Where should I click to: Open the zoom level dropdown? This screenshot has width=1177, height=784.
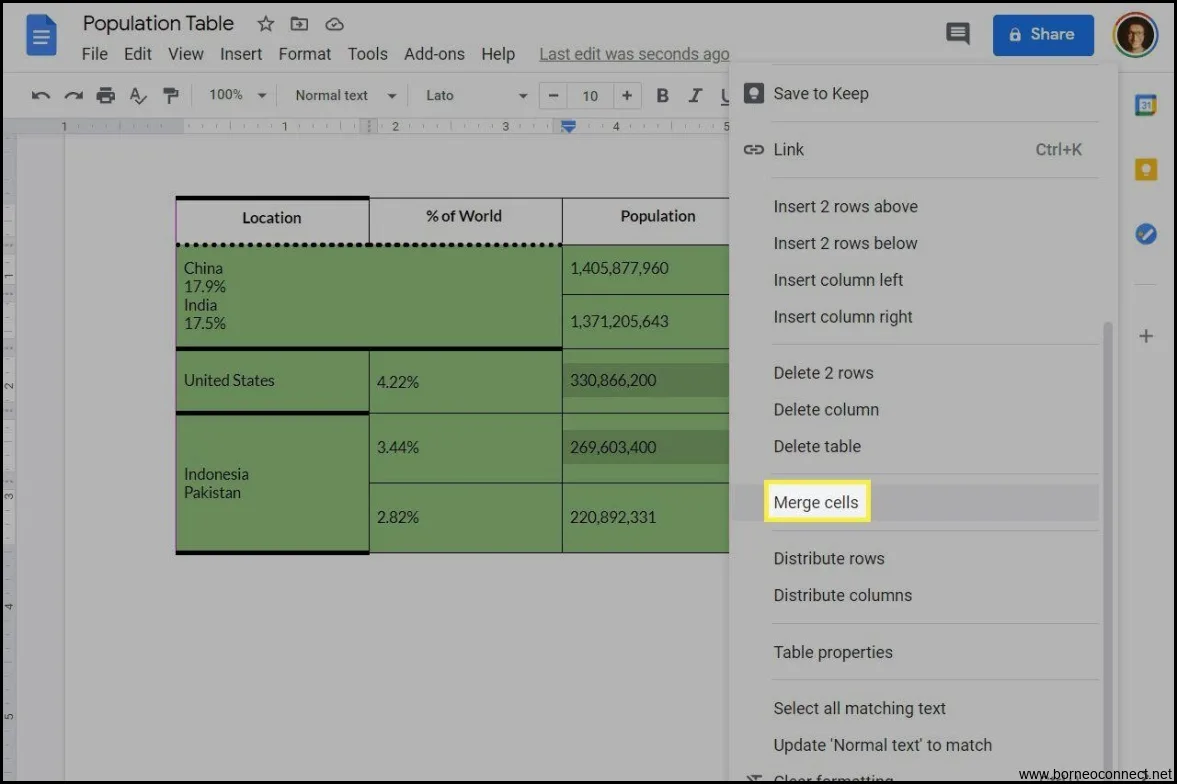(x=236, y=95)
